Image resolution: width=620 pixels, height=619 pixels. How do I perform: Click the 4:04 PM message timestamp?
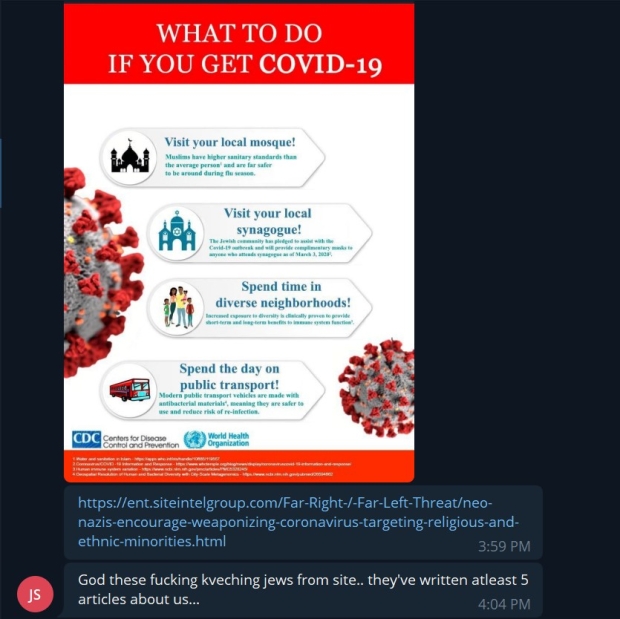(x=504, y=604)
